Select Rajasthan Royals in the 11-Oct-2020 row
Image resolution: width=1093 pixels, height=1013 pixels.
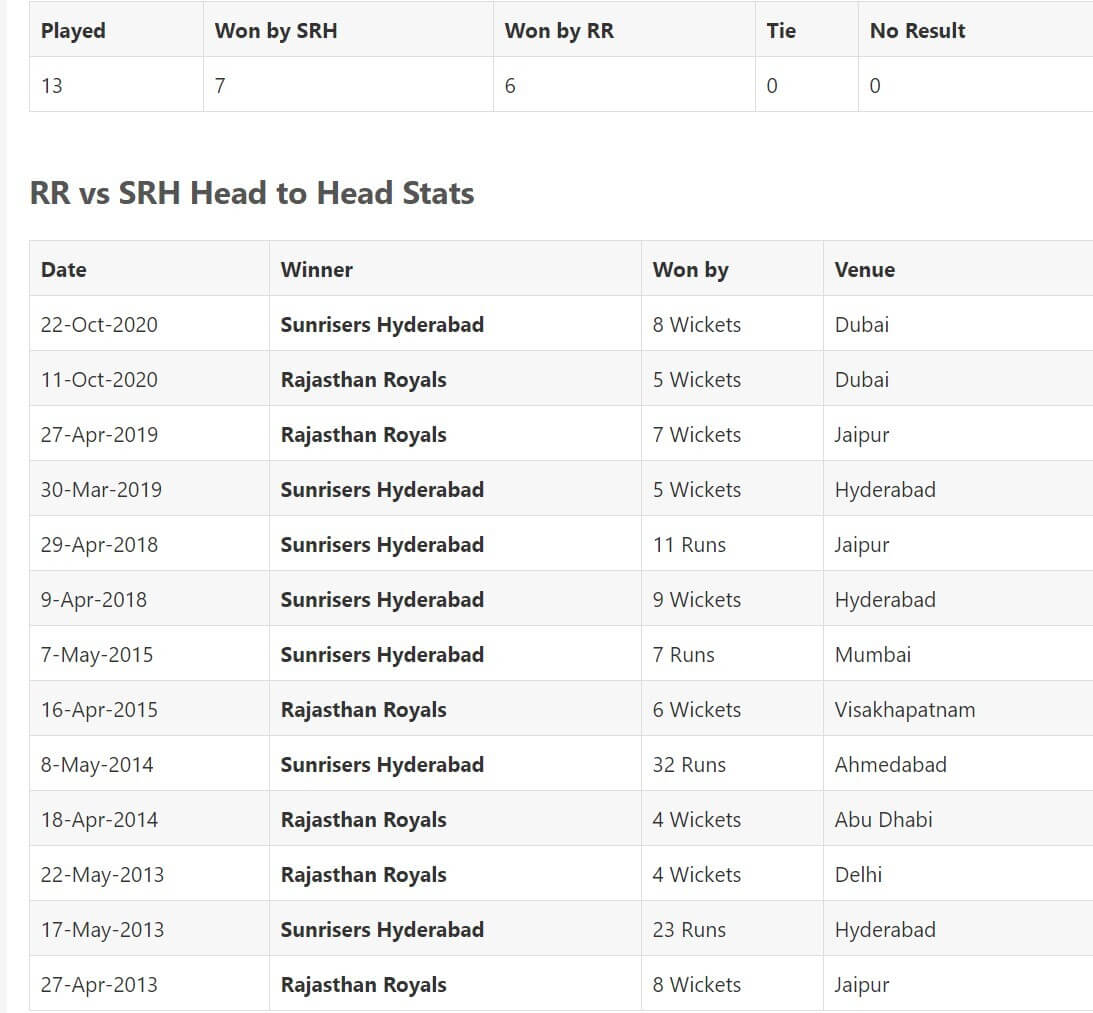(x=363, y=380)
